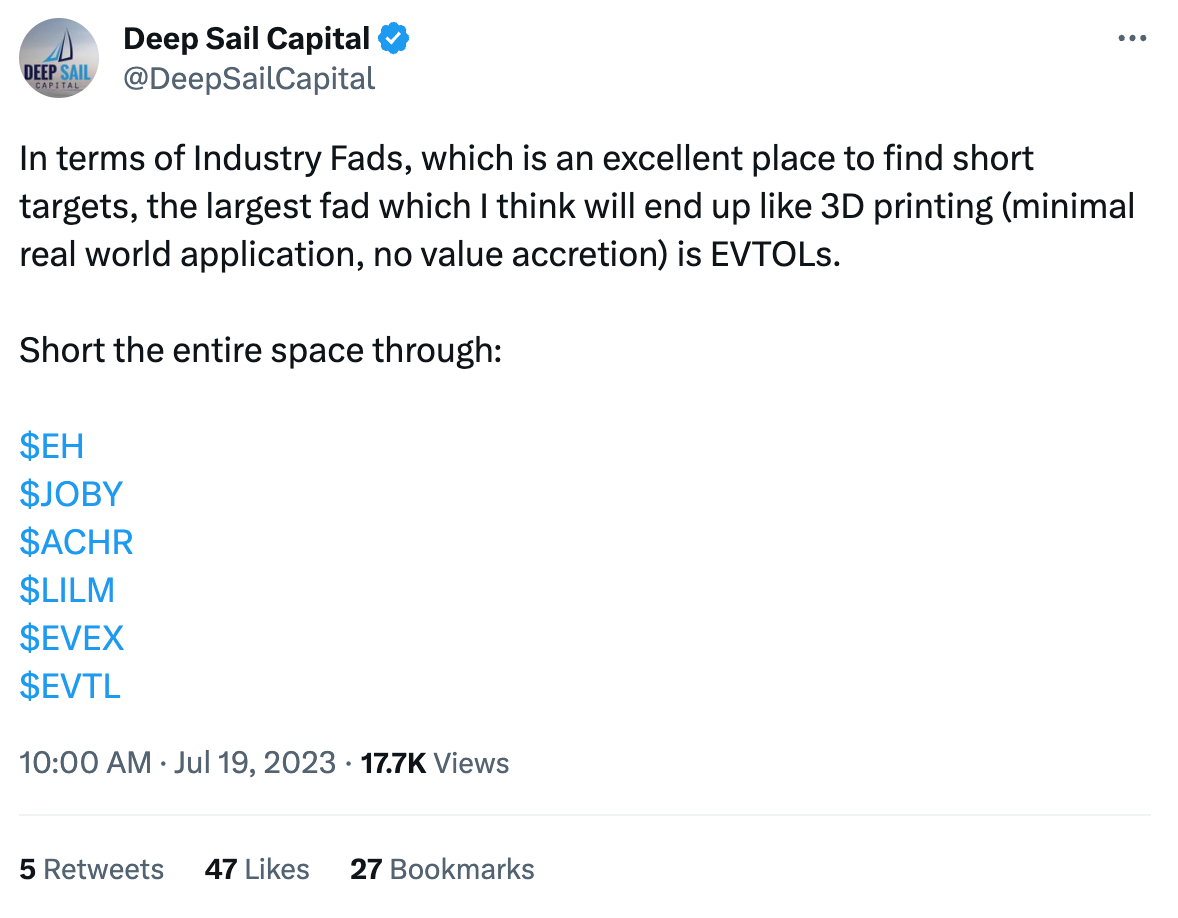Open the $JOBY cashtag
Image resolution: width=1178 pixels, height=918 pixels.
[71, 494]
